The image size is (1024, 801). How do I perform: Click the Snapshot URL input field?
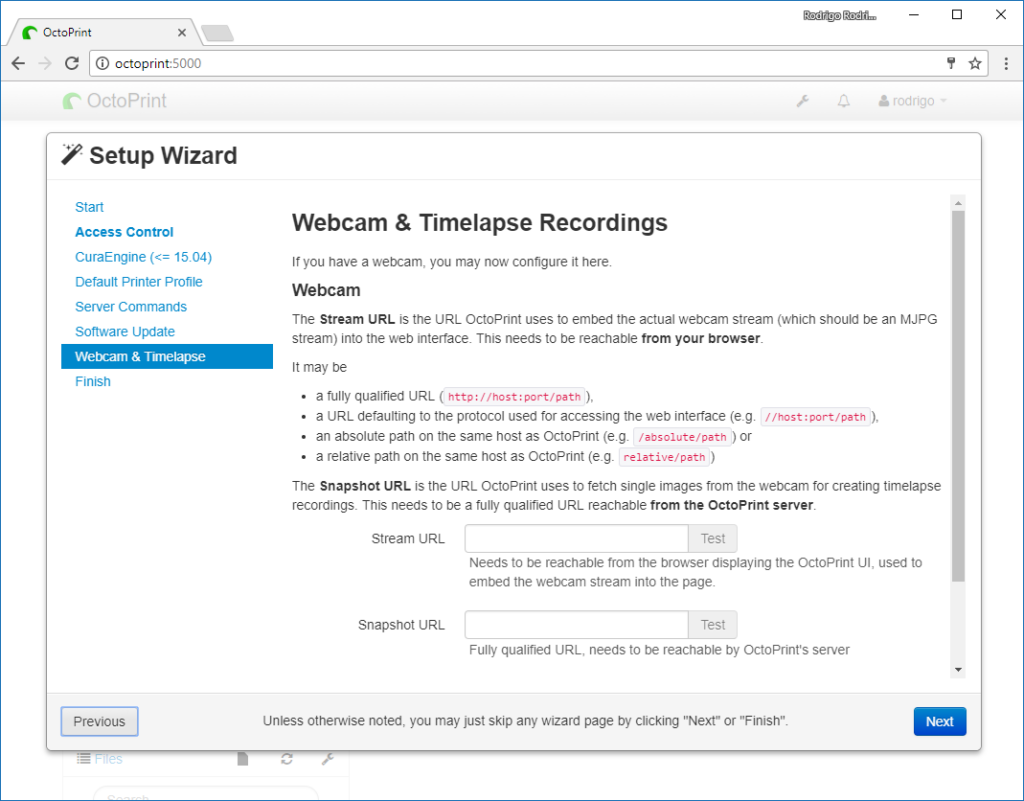pyautogui.click(x=576, y=625)
